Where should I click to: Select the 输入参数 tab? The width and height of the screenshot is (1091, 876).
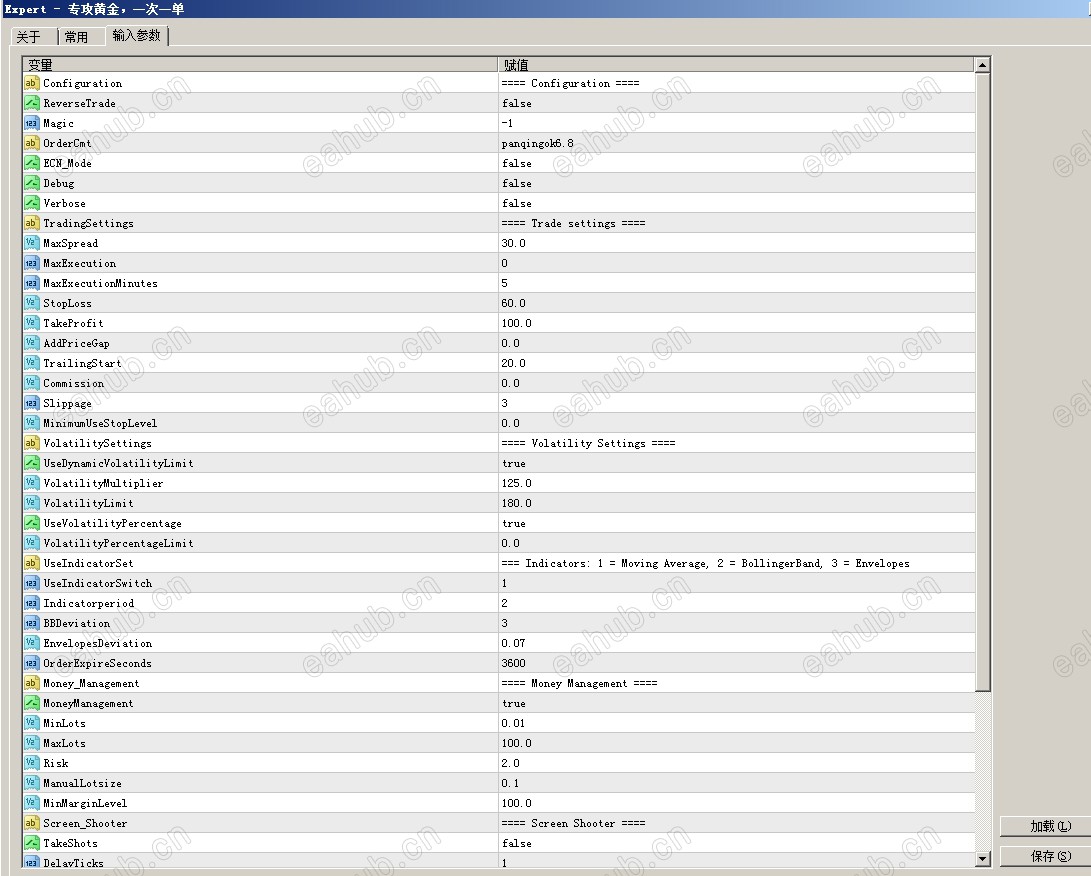[136, 35]
